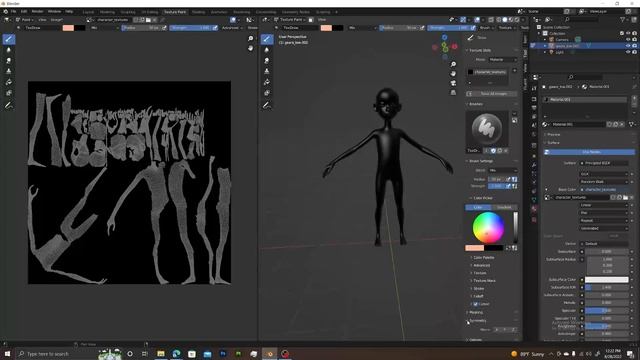640x360 pixels.
Task: Open Texture Slots Mode dropdown showing Material
Action: pos(502,60)
